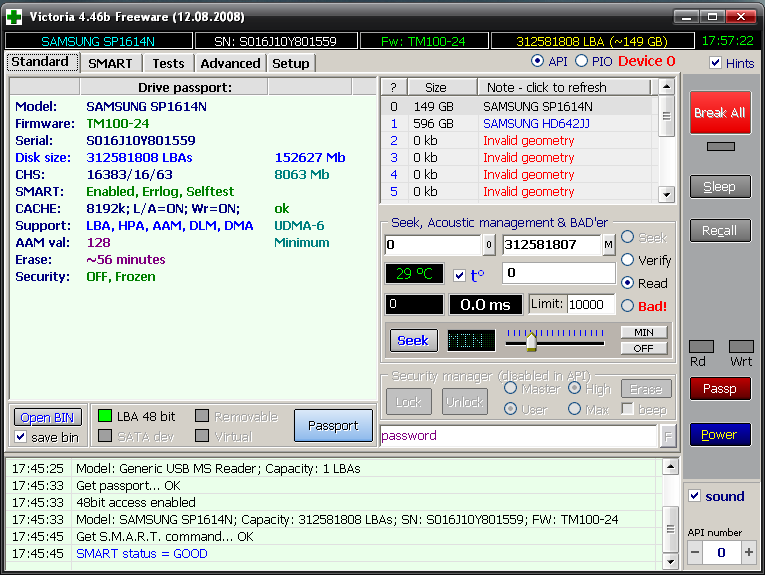
Task: Click the drive list scrollbar thumb
Action: pos(666,116)
